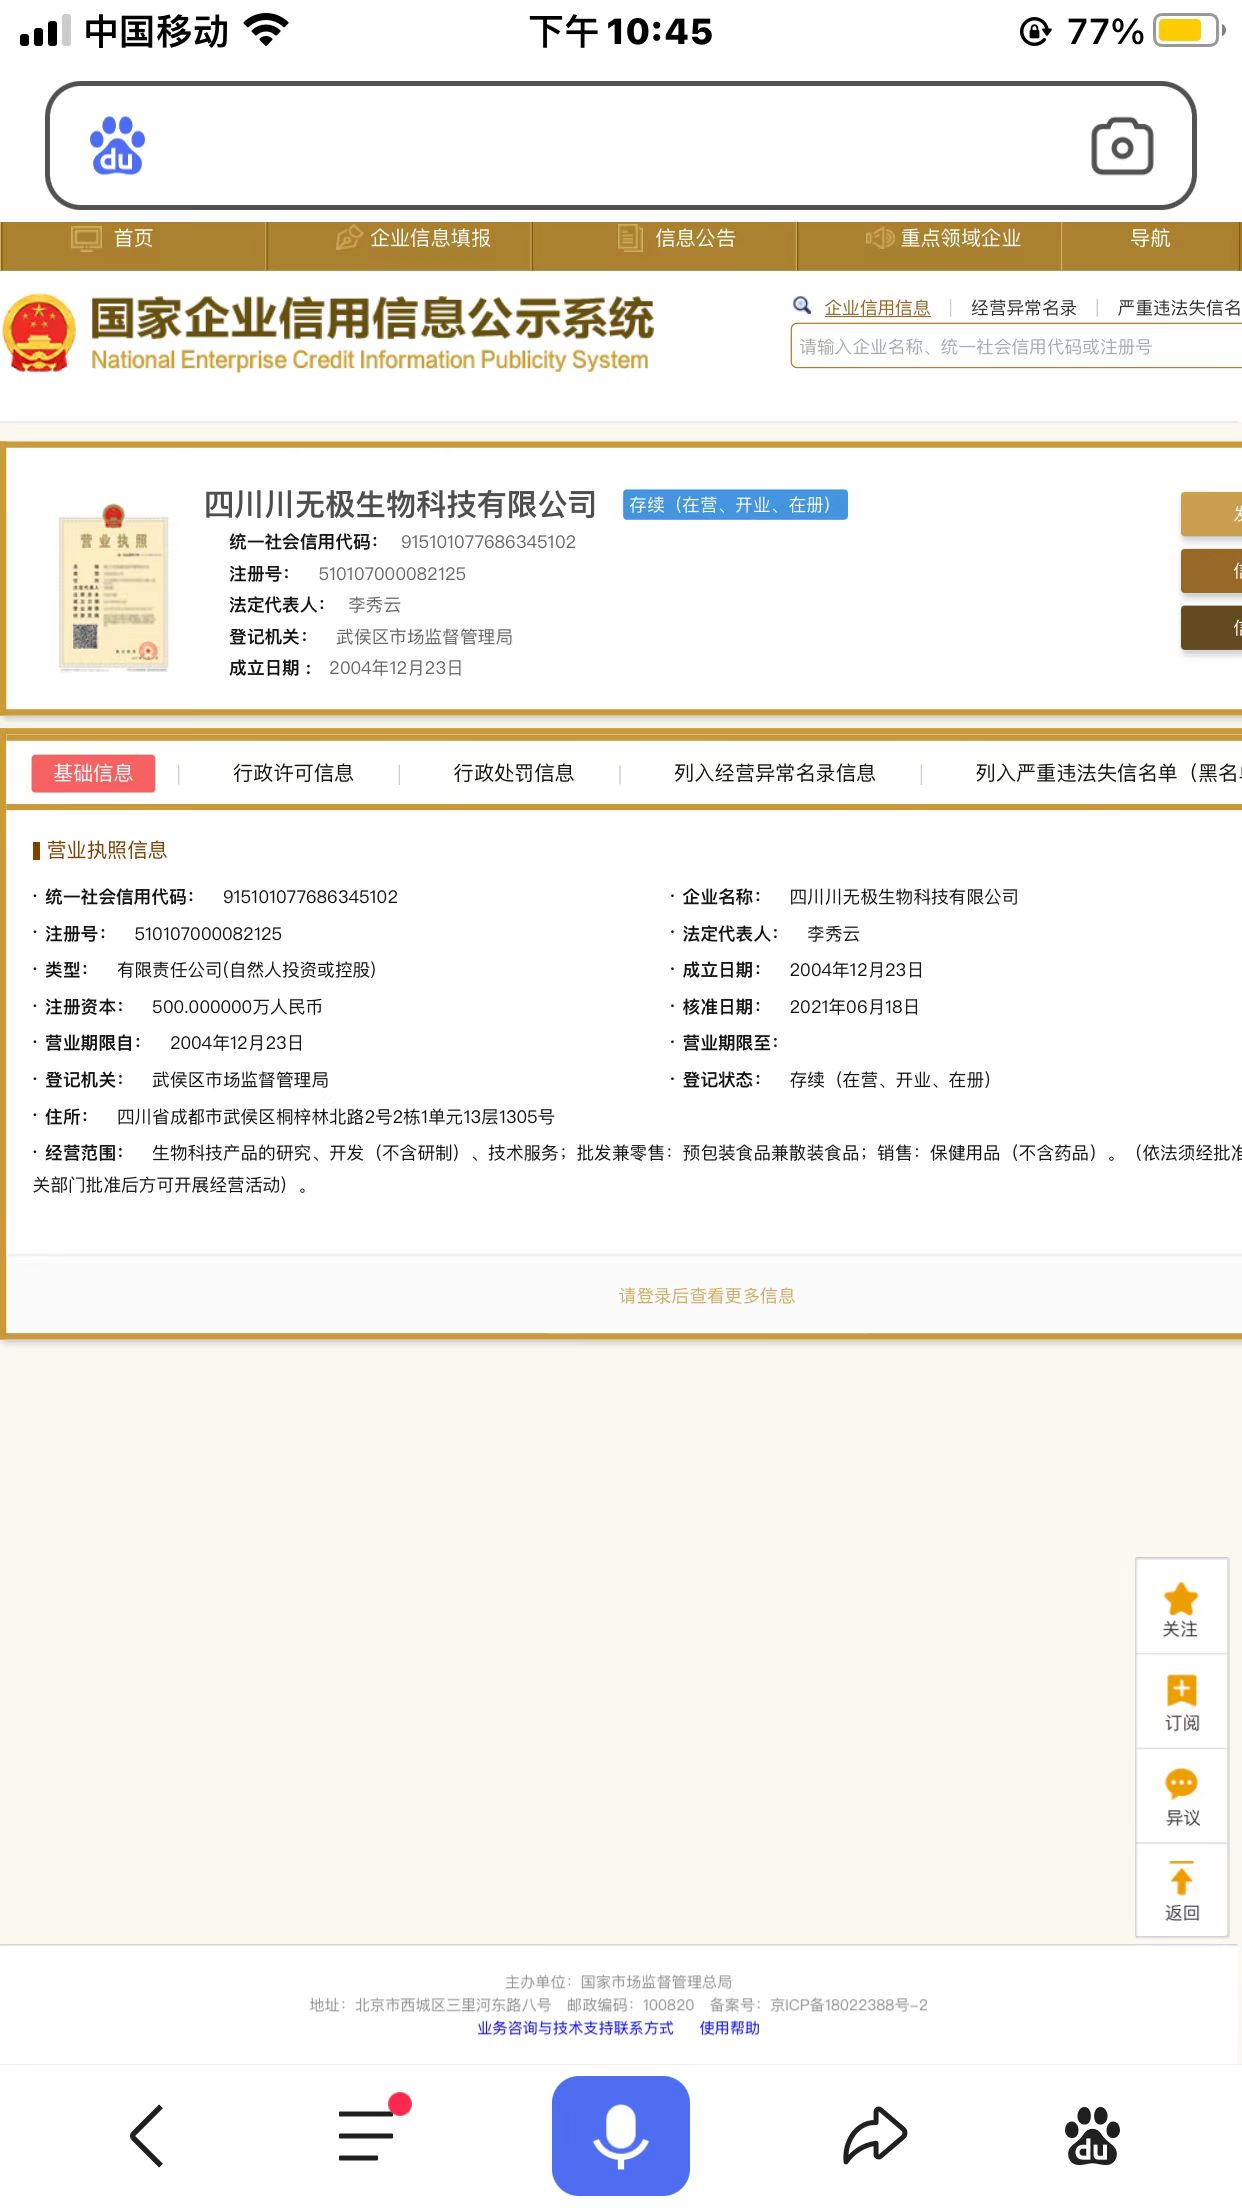Open Baidu home from bottom bar
This screenshot has width=1242, height=2208.
[x=1092, y=2136]
